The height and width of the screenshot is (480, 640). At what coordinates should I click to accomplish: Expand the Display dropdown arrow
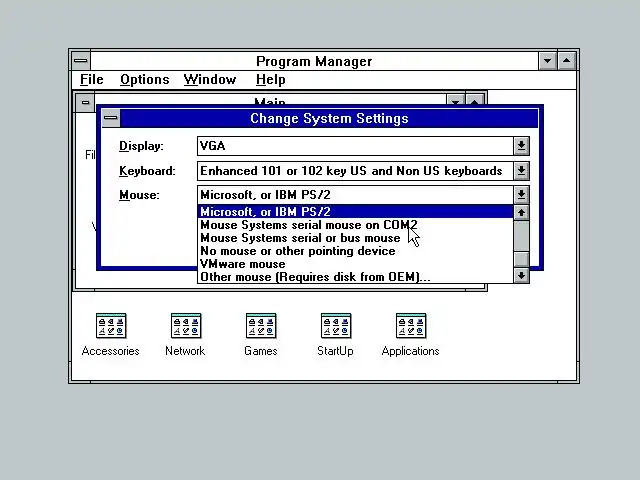click(521, 146)
